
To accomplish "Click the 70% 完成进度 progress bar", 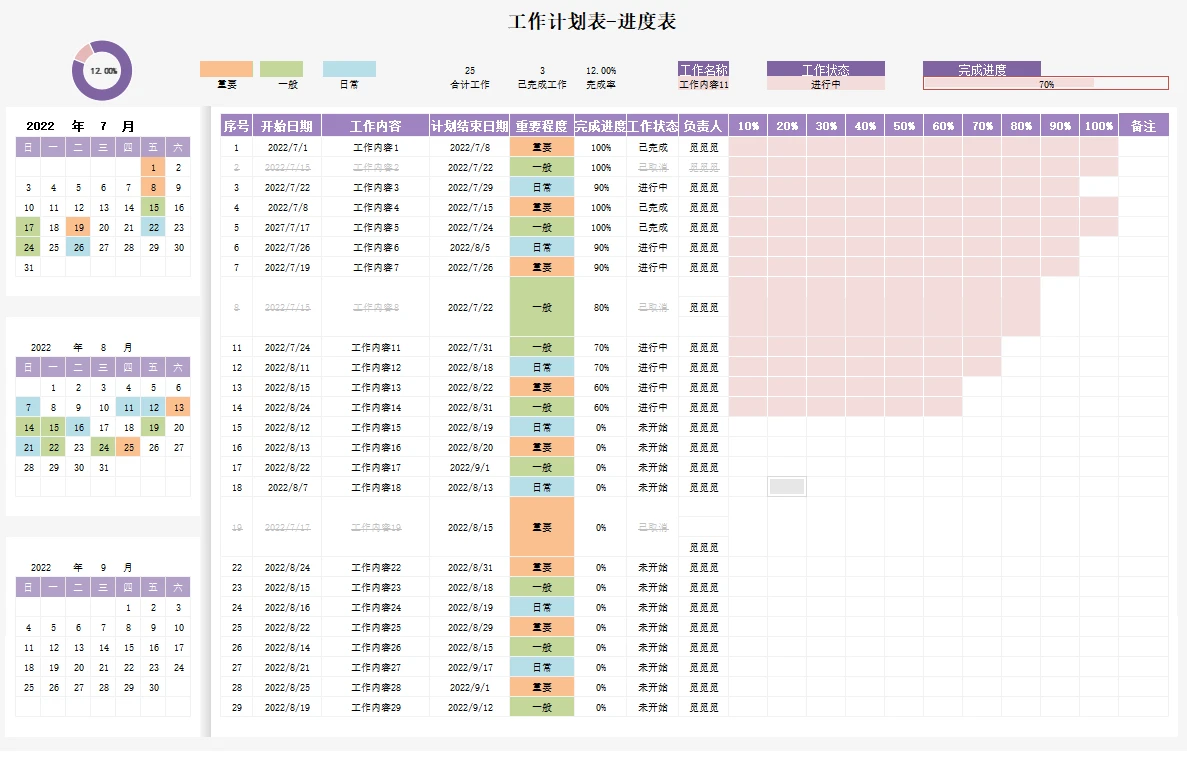I will (x=1045, y=84).
